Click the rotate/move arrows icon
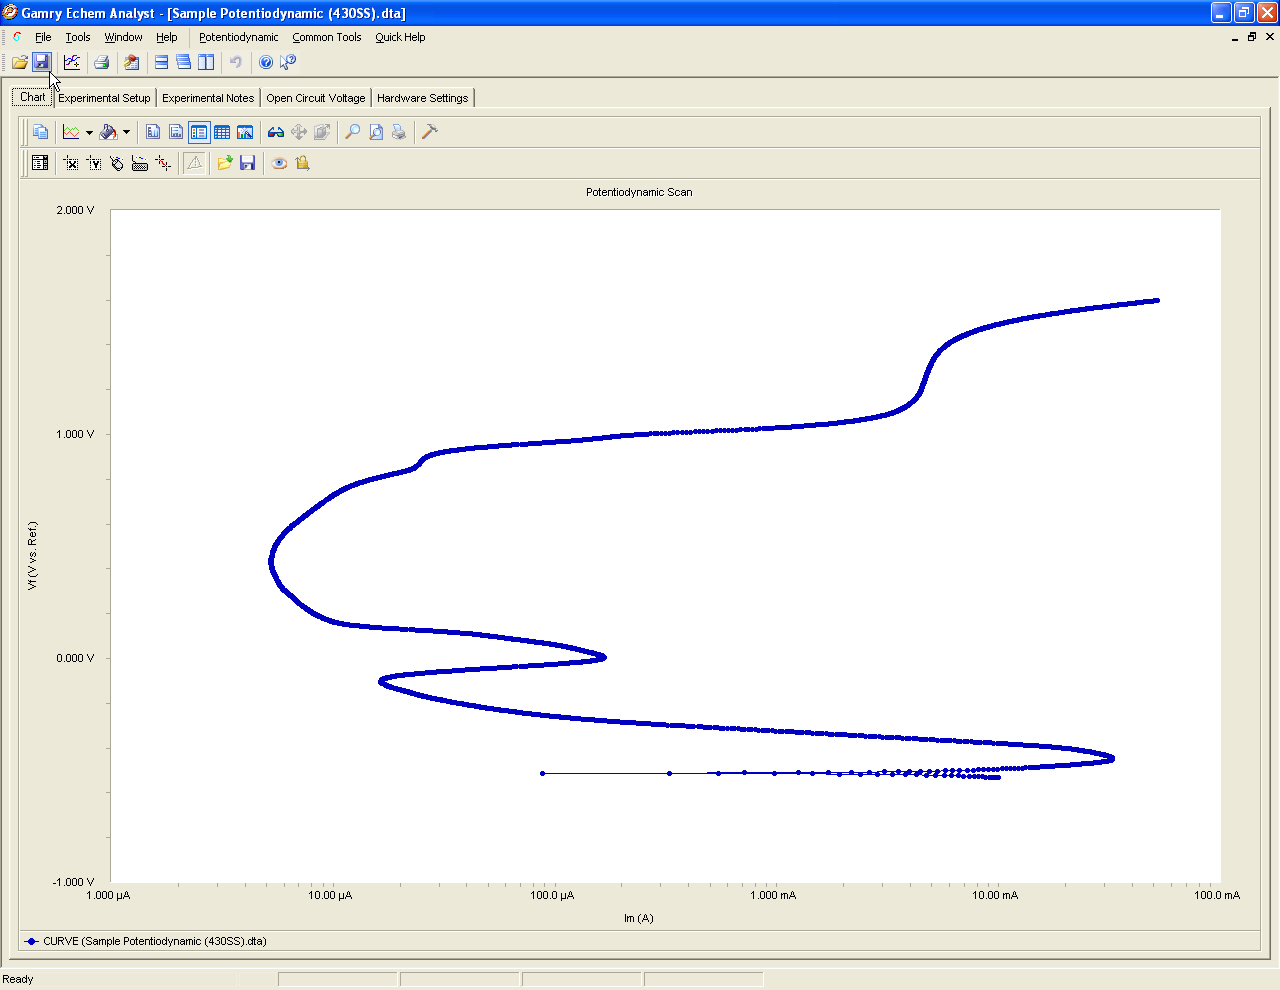The height and width of the screenshot is (990, 1280). [299, 132]
